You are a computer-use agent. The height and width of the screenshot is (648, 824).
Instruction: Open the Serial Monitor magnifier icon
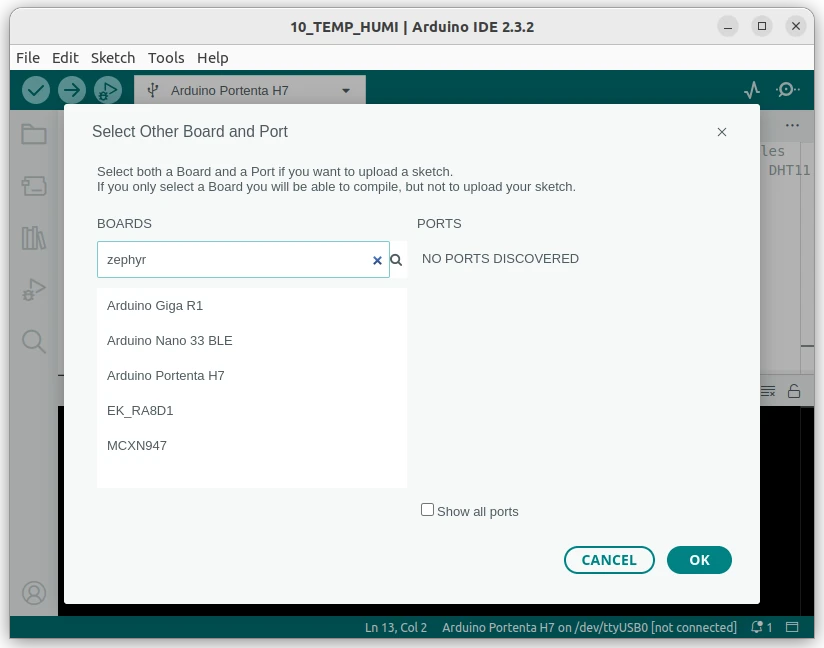pos(787,90)
